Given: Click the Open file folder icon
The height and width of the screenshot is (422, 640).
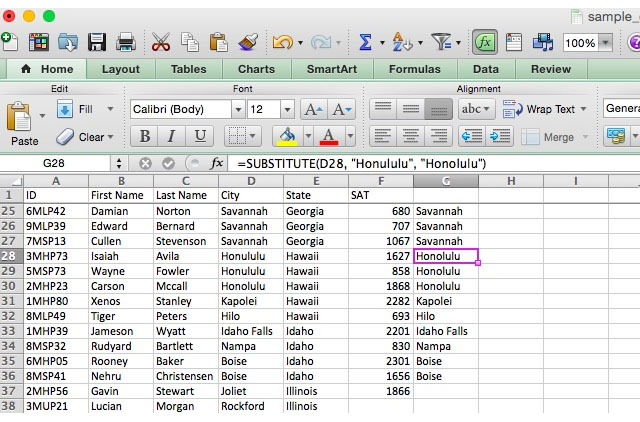Looking at the screenshot, I should tap(68, 42).
